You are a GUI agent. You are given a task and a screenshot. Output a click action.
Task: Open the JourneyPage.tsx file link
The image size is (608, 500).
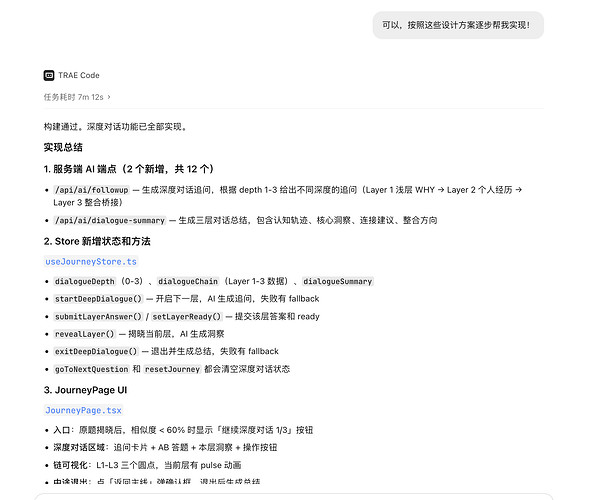coord(83,410)
